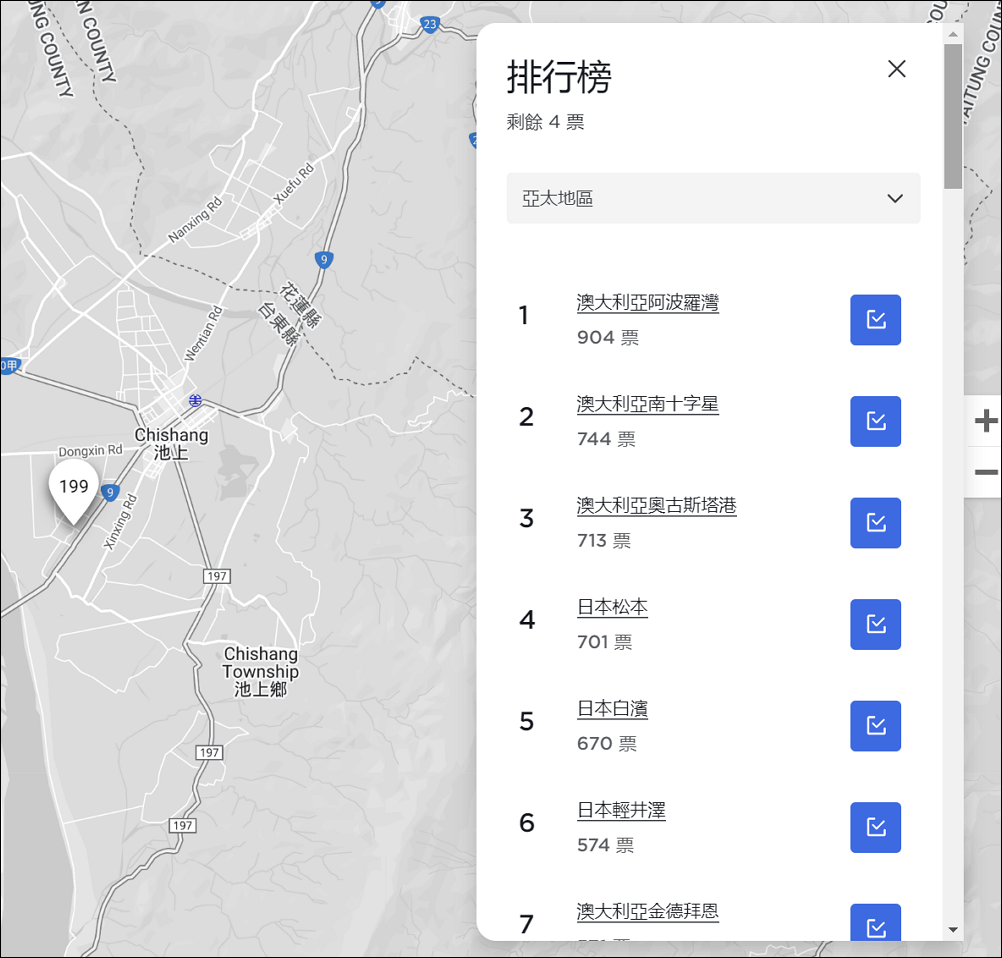Click the leaderboard scrollbar thumb
Image resolution: width=1002 pixels, height=958 pixels.
[953, 116]
